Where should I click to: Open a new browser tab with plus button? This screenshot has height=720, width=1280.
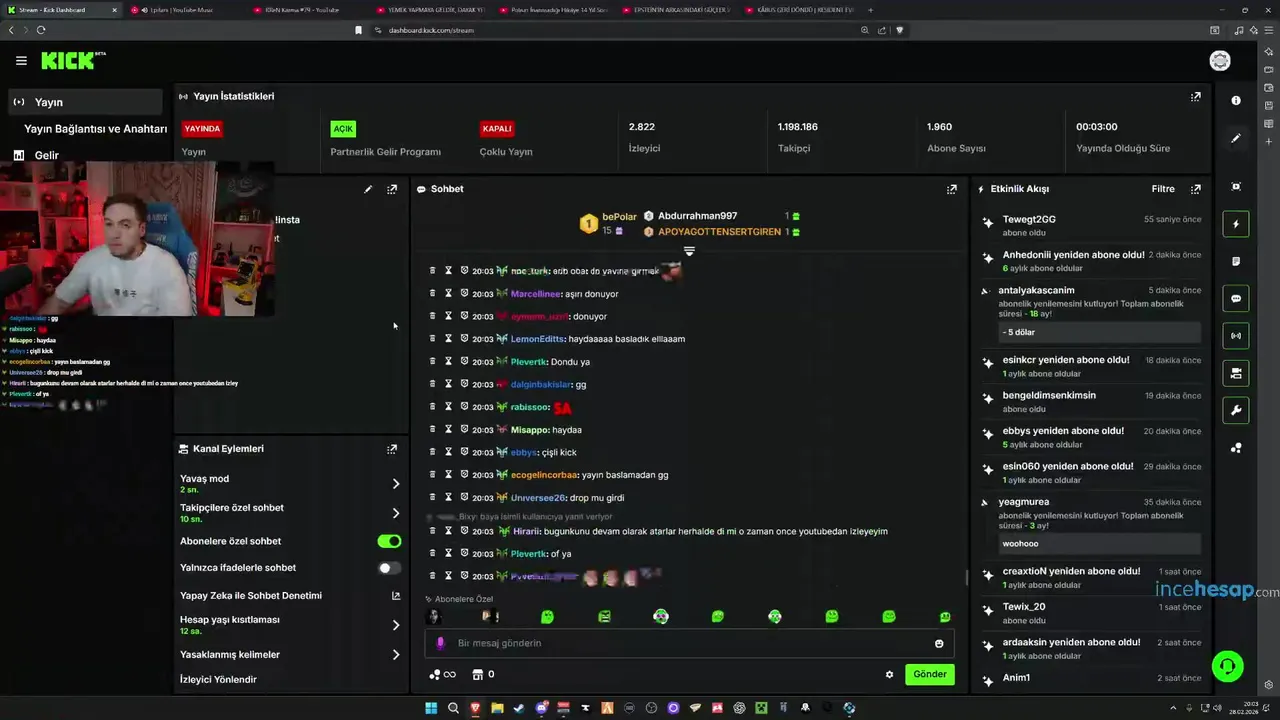tap(870, 10)
